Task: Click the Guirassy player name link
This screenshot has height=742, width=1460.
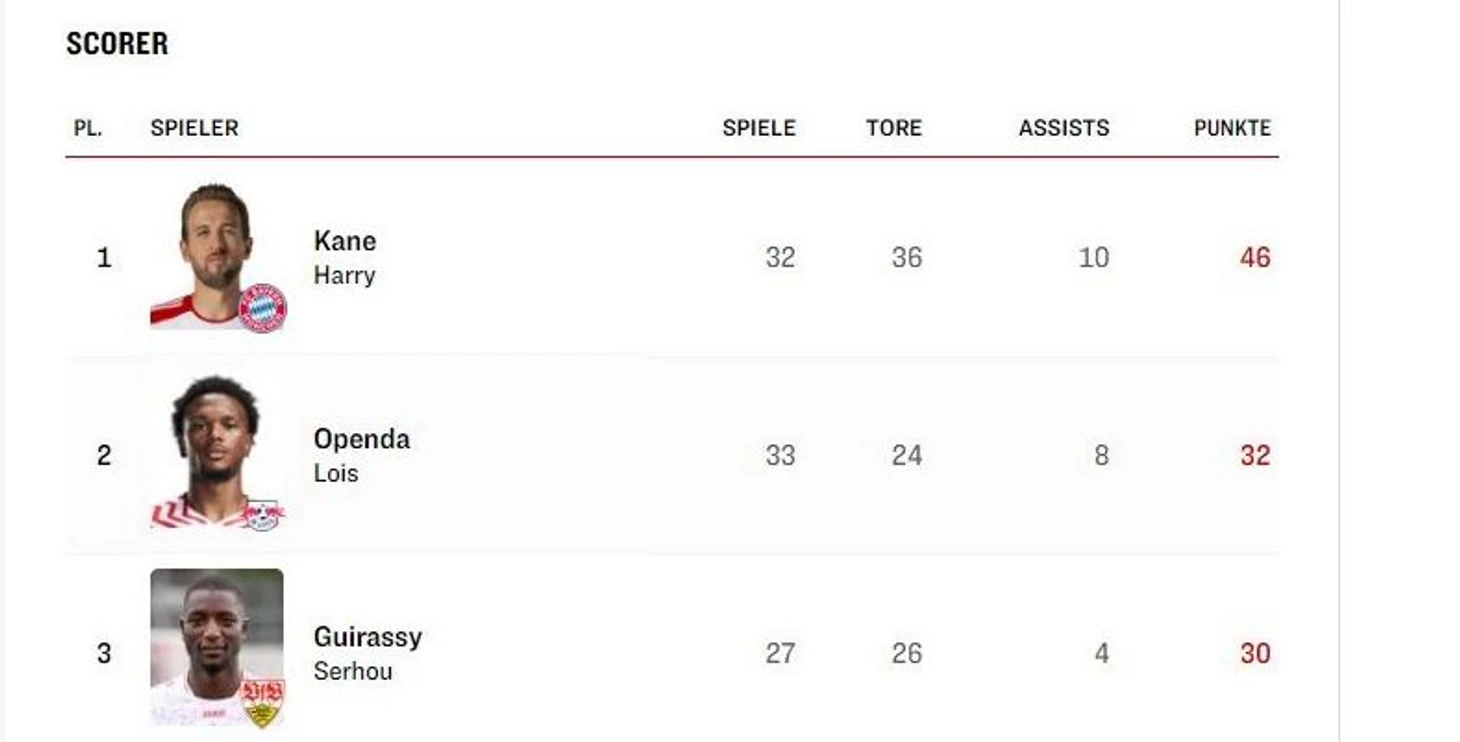Action: tap(367, 637)
